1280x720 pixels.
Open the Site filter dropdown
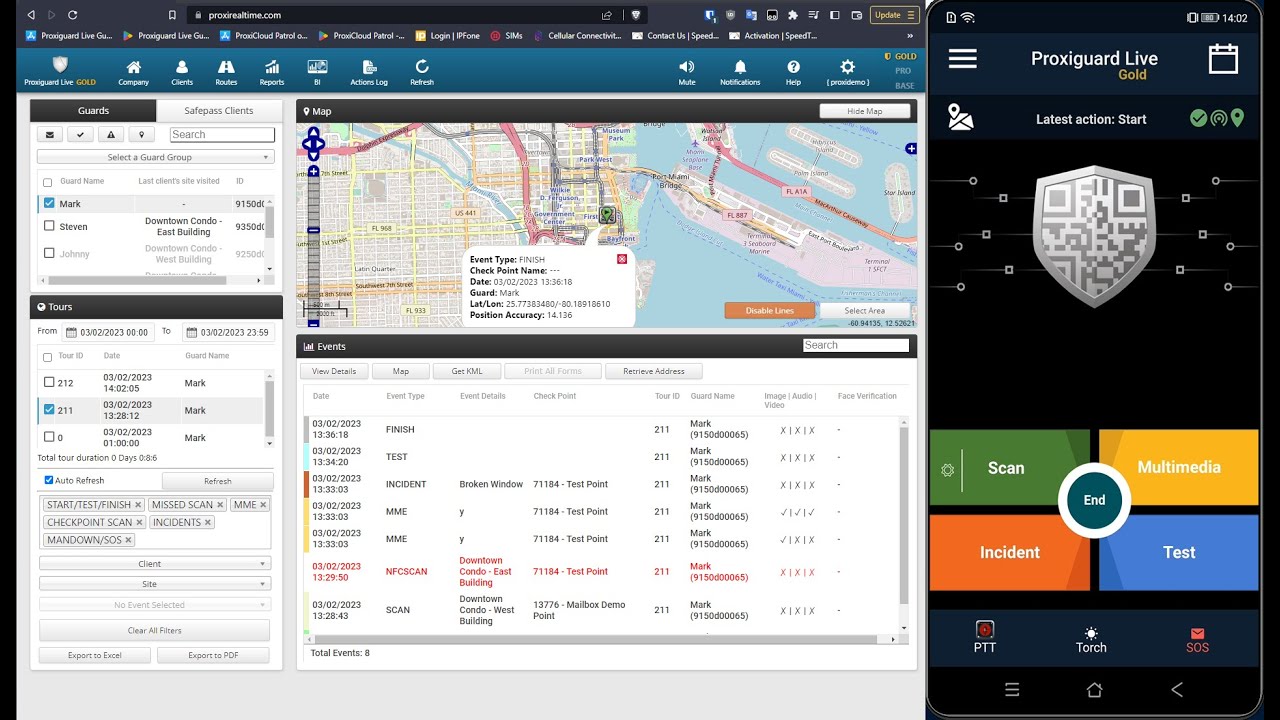click(155, 584)
